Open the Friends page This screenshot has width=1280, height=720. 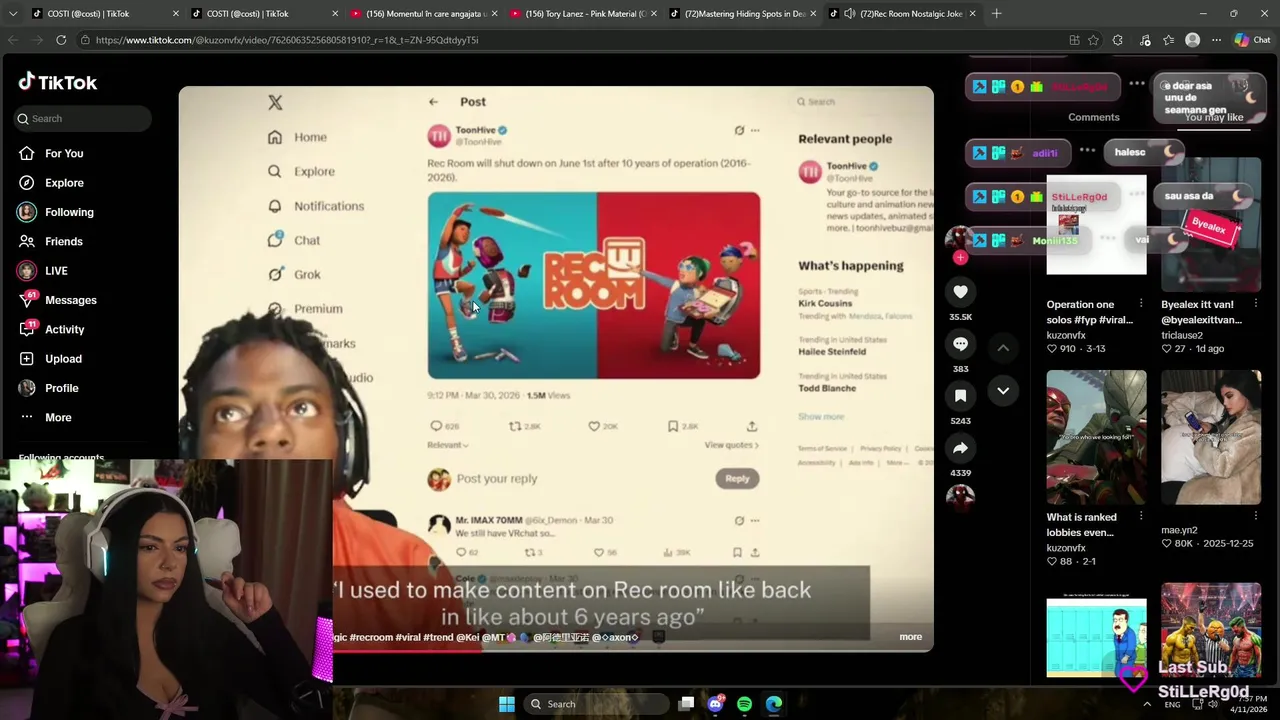tap(64, 241)
